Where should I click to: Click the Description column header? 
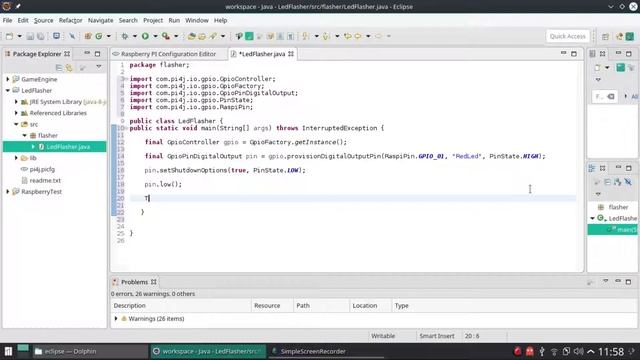tap(181, 306)
